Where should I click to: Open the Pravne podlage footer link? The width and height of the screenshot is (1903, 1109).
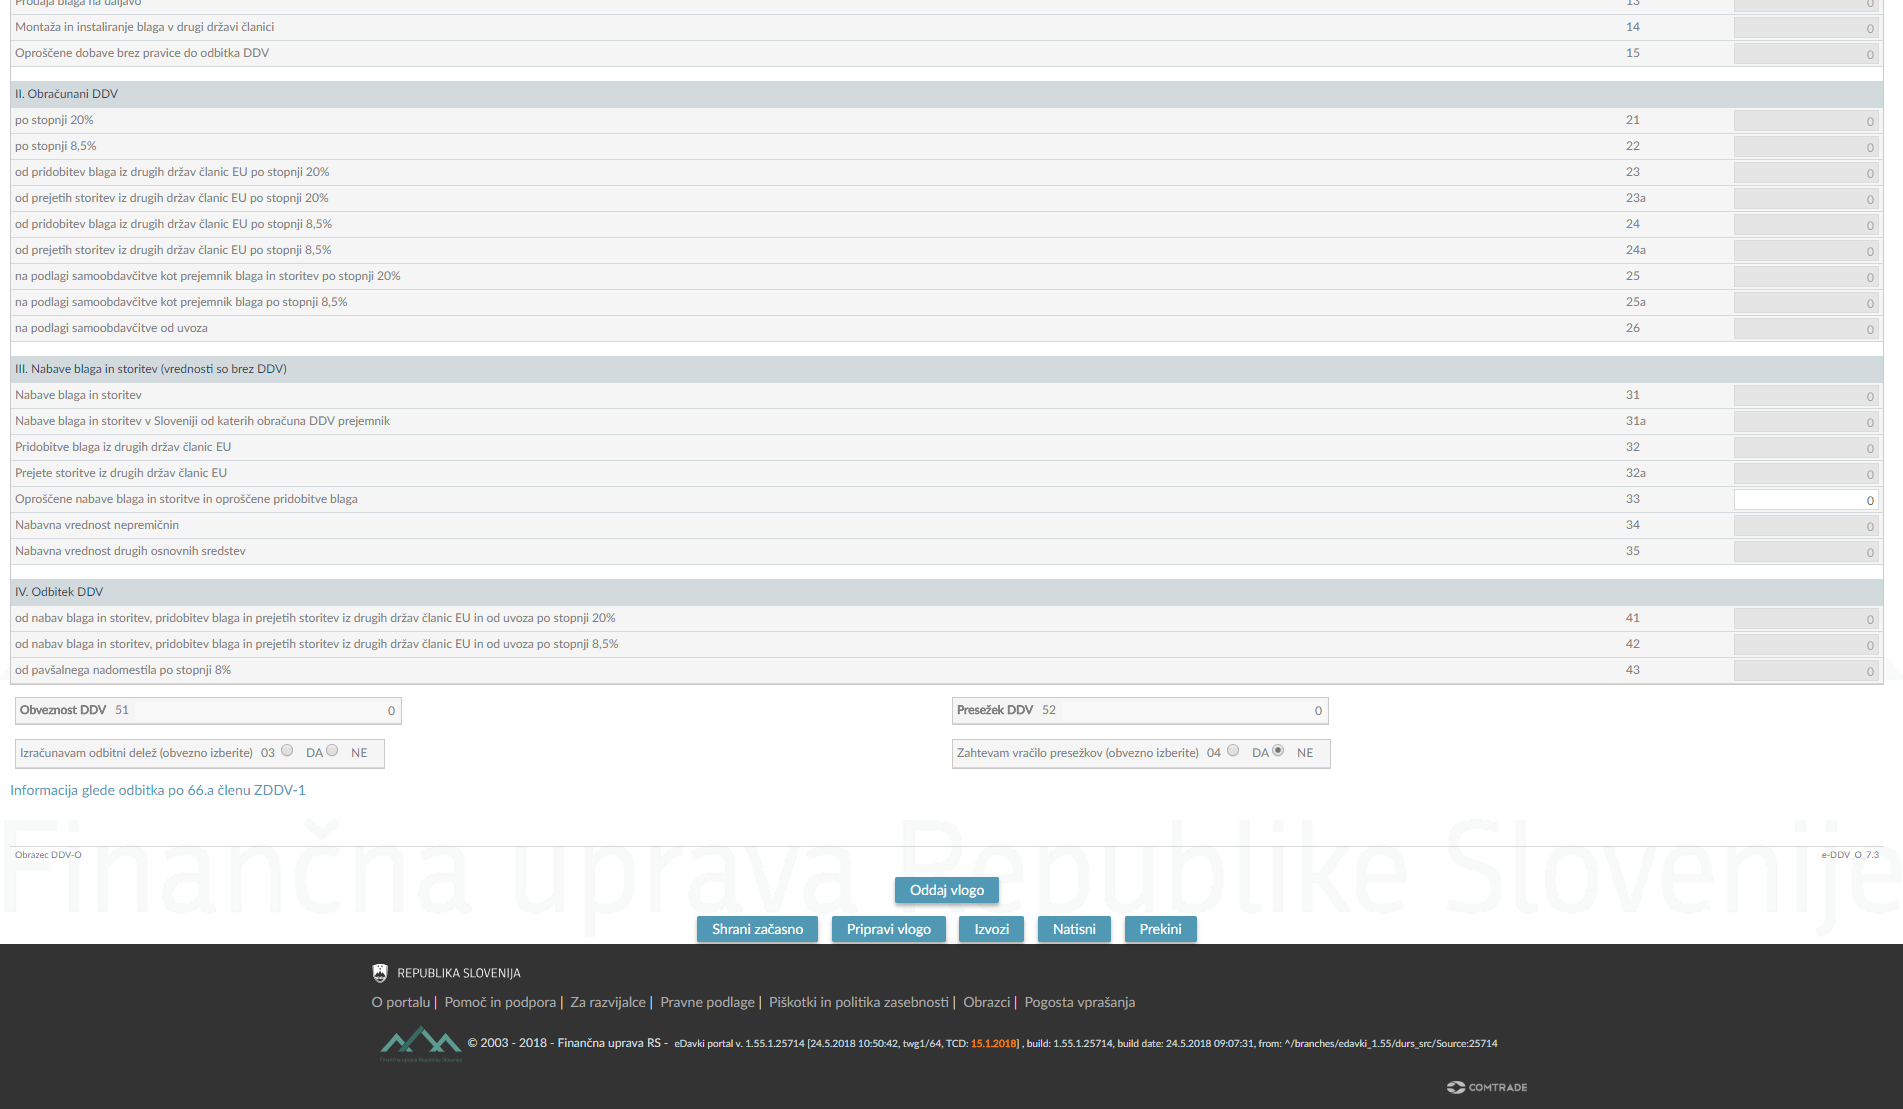pos(707,1002)
